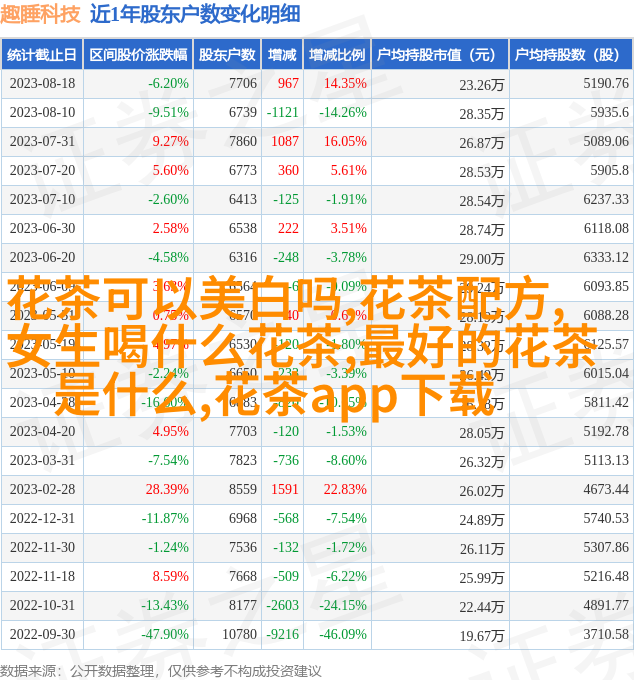Select the -47.90% price change cell
This screenshot has width=634, height=680.
click(163, 635)
